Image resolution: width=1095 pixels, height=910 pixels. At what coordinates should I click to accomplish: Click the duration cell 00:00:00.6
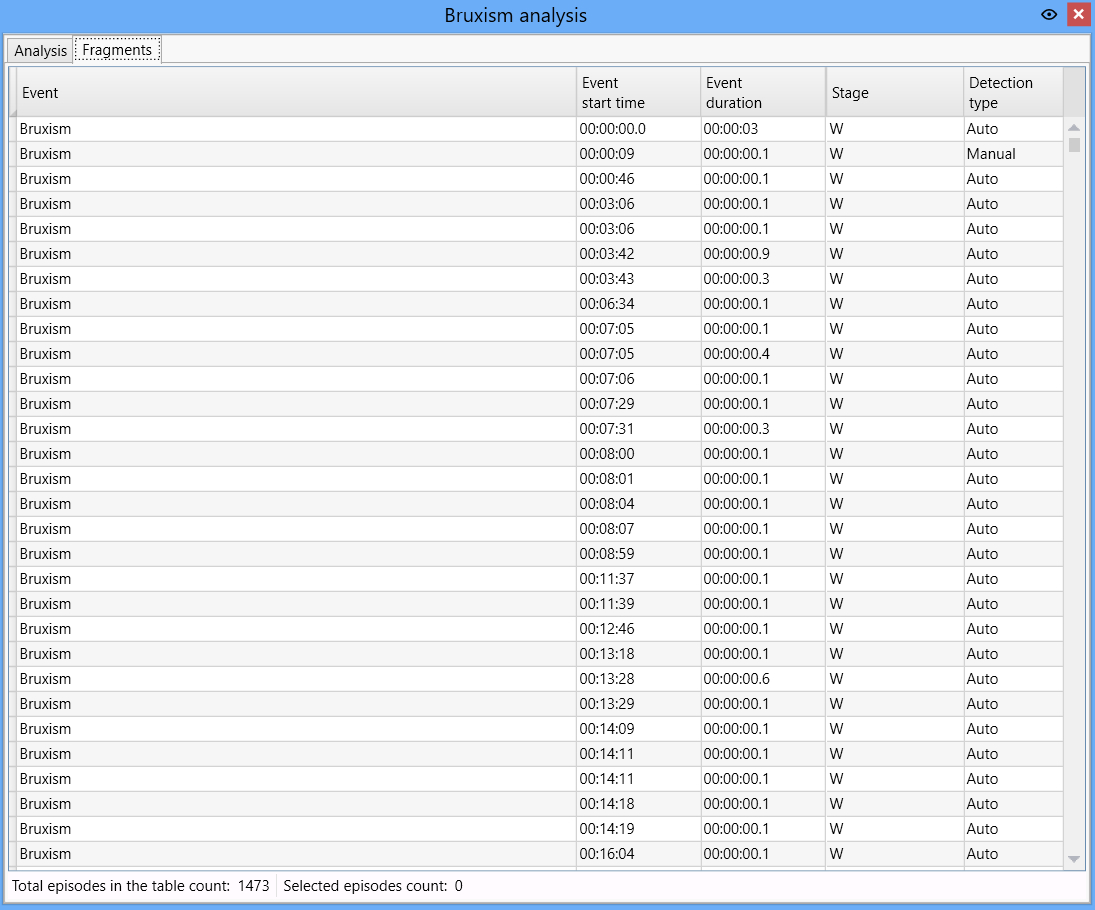(763, 679)
